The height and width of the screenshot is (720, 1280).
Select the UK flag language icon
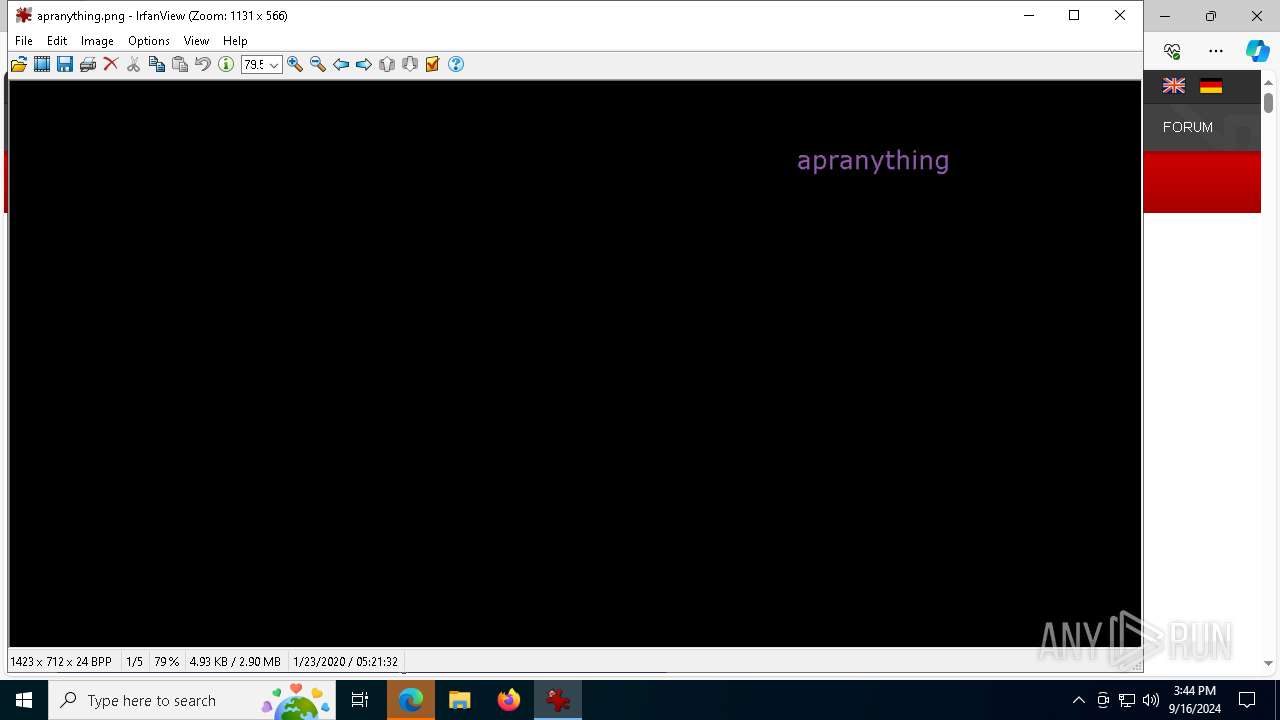coord(1174,86)
